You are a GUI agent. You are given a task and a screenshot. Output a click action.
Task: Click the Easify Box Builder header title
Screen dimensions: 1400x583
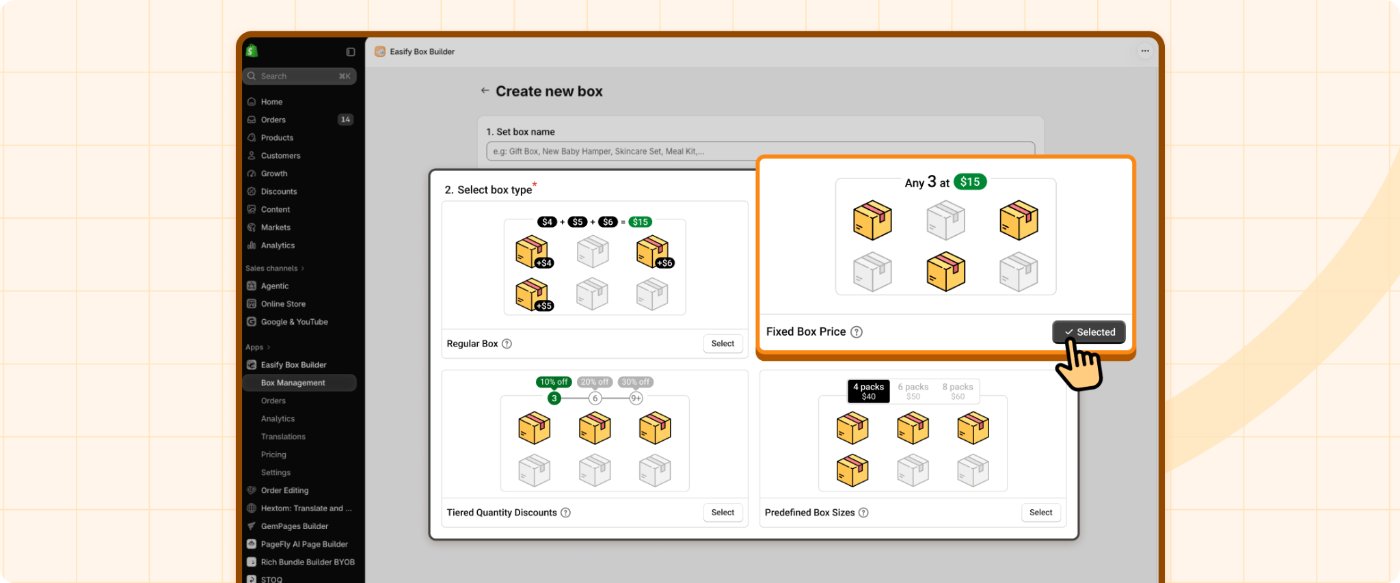[x=422, y=52]
